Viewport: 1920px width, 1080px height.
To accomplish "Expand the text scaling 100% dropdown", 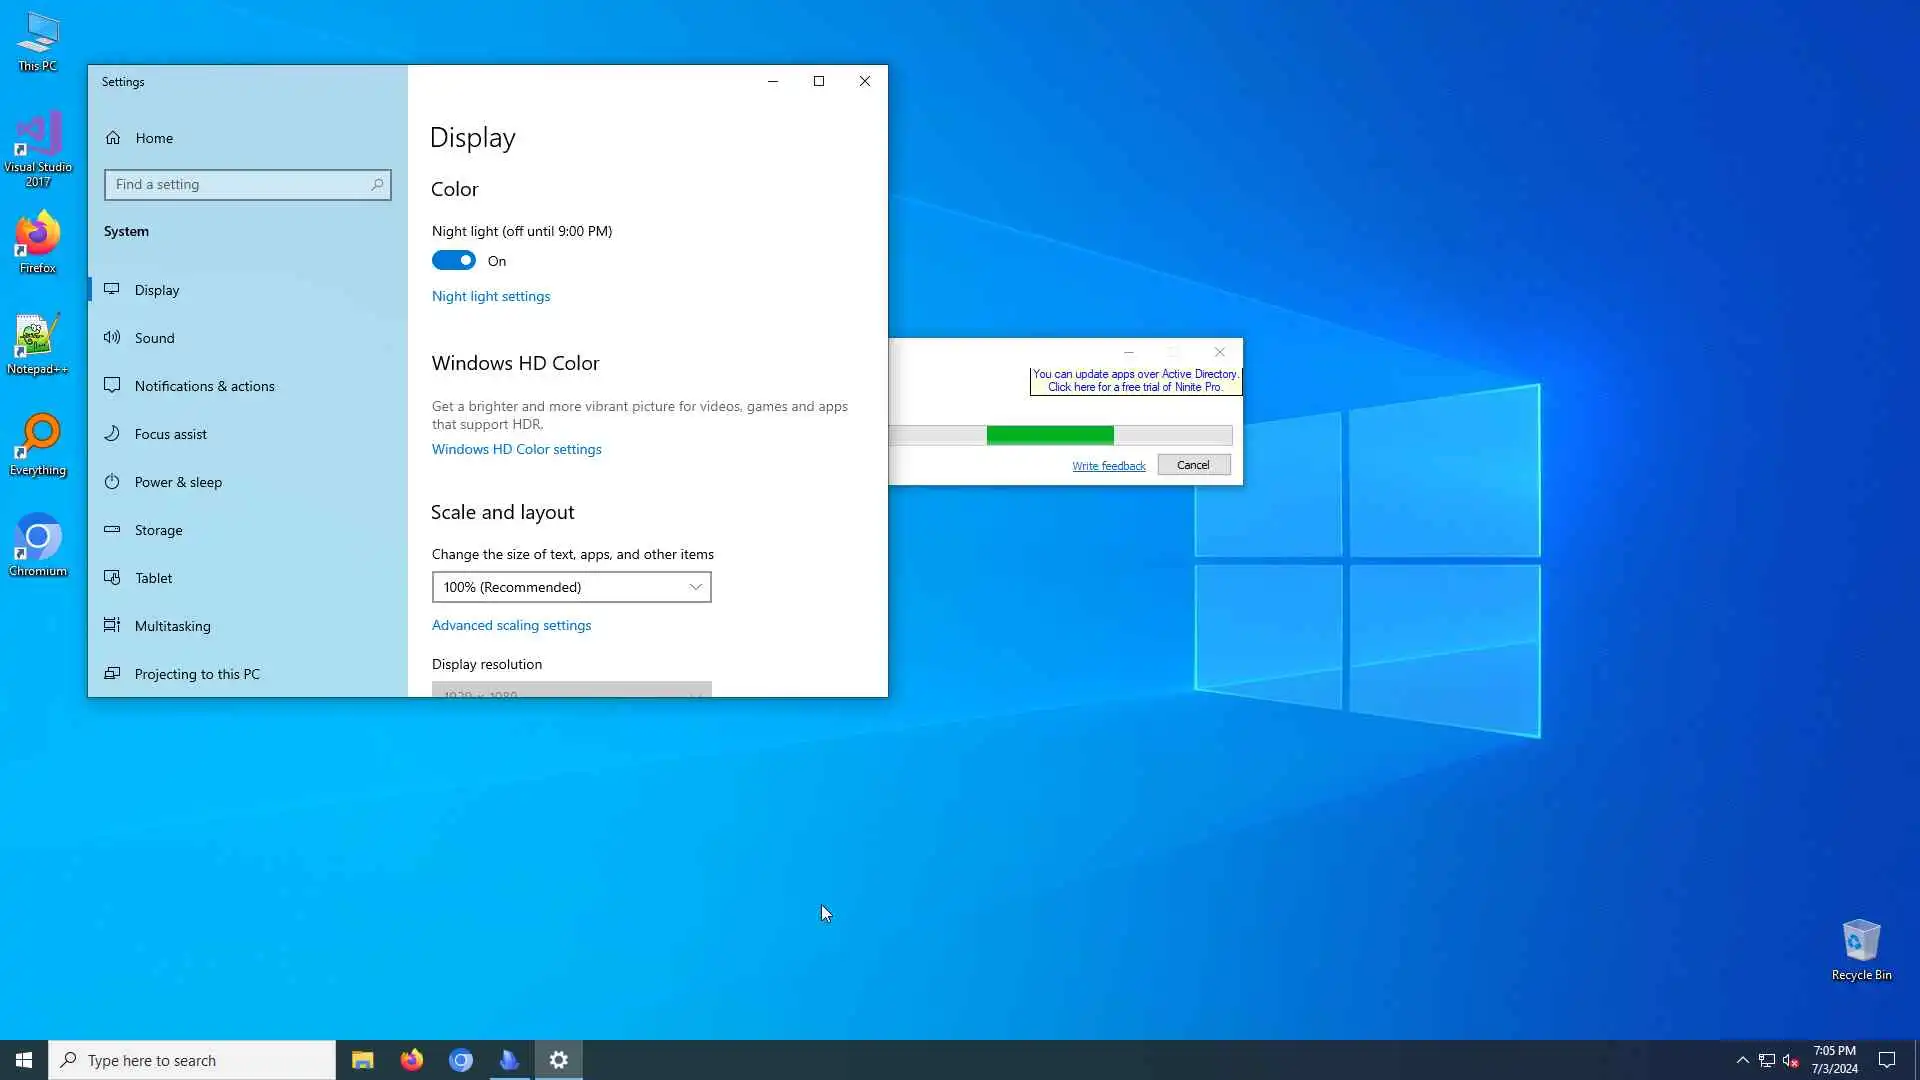I will 571,587.
